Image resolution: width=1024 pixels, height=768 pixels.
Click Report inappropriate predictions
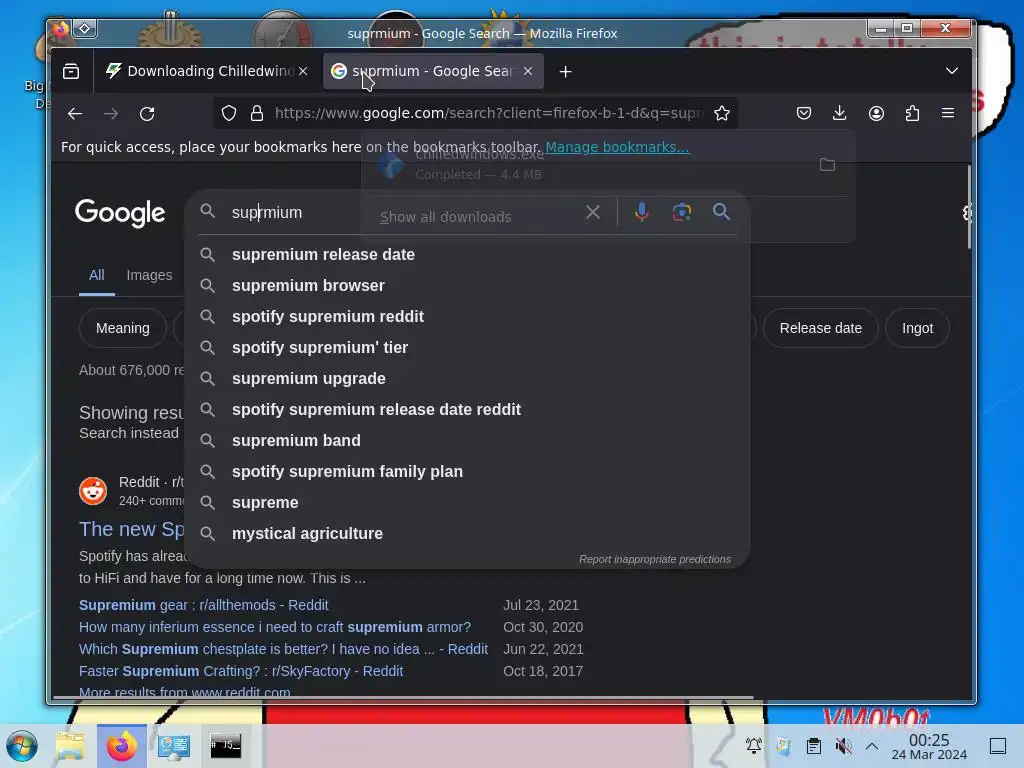pos(655,560)
